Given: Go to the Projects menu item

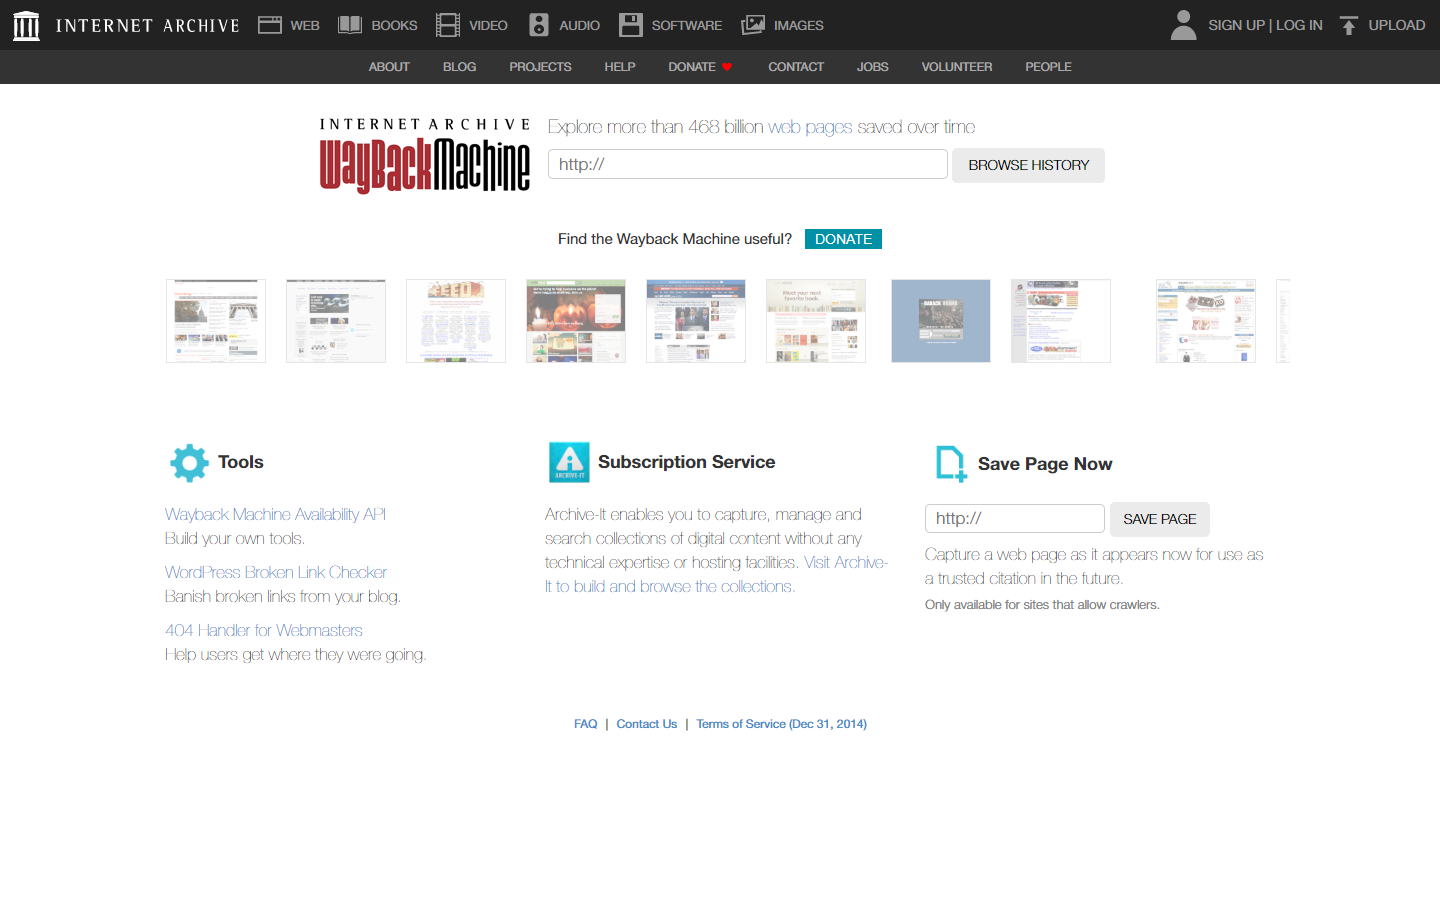Looking at the screenshot, I should (x=540, y=67).
